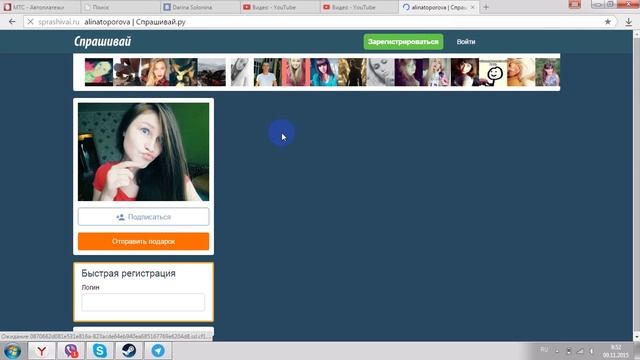The width and height of the screenshot is (640, 360).
Task: Open the Viber taskbar icon
Action: click(x=71, y=351)
